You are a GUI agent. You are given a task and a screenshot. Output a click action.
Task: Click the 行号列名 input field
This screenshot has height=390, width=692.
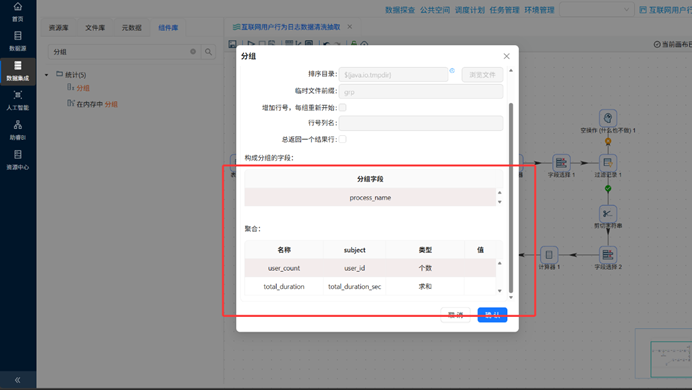point(421,123)
